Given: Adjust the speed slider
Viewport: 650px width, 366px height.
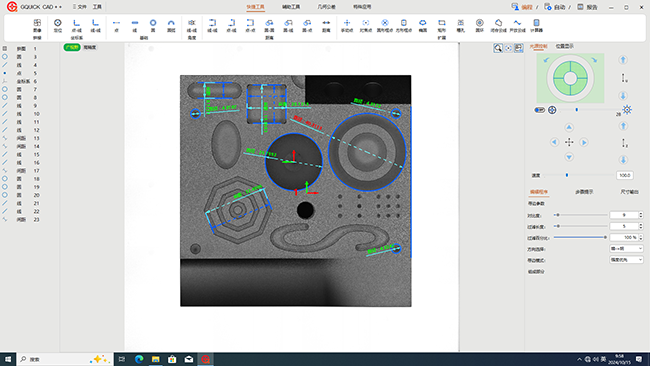Looking at the screenshot, I should [567, 175].
